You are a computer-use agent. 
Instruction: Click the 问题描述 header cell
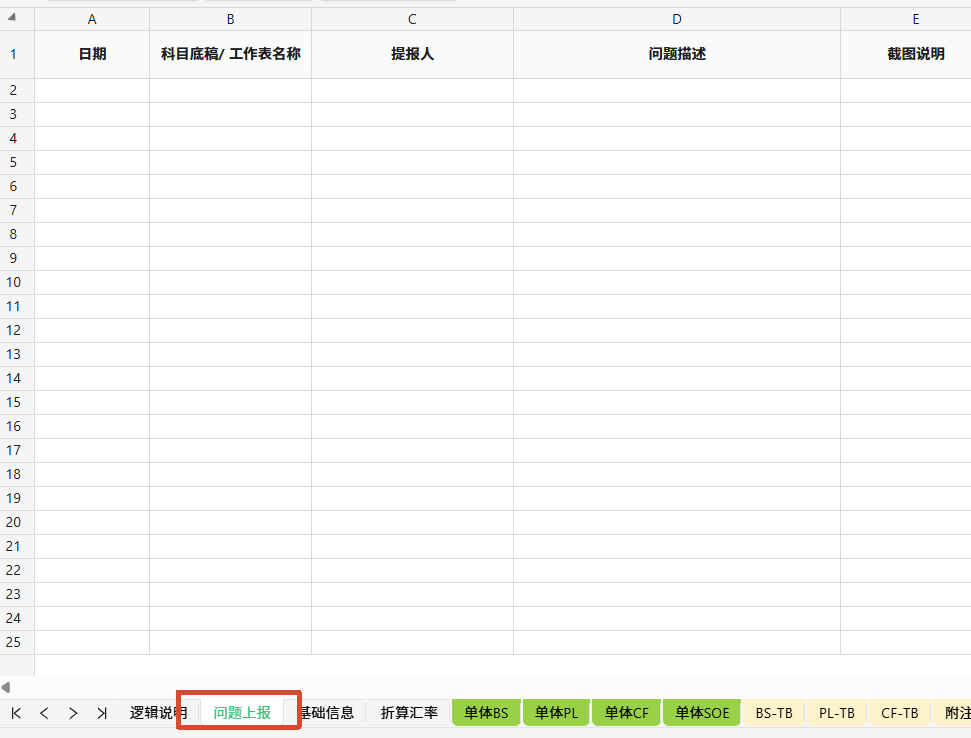(677, 54)
